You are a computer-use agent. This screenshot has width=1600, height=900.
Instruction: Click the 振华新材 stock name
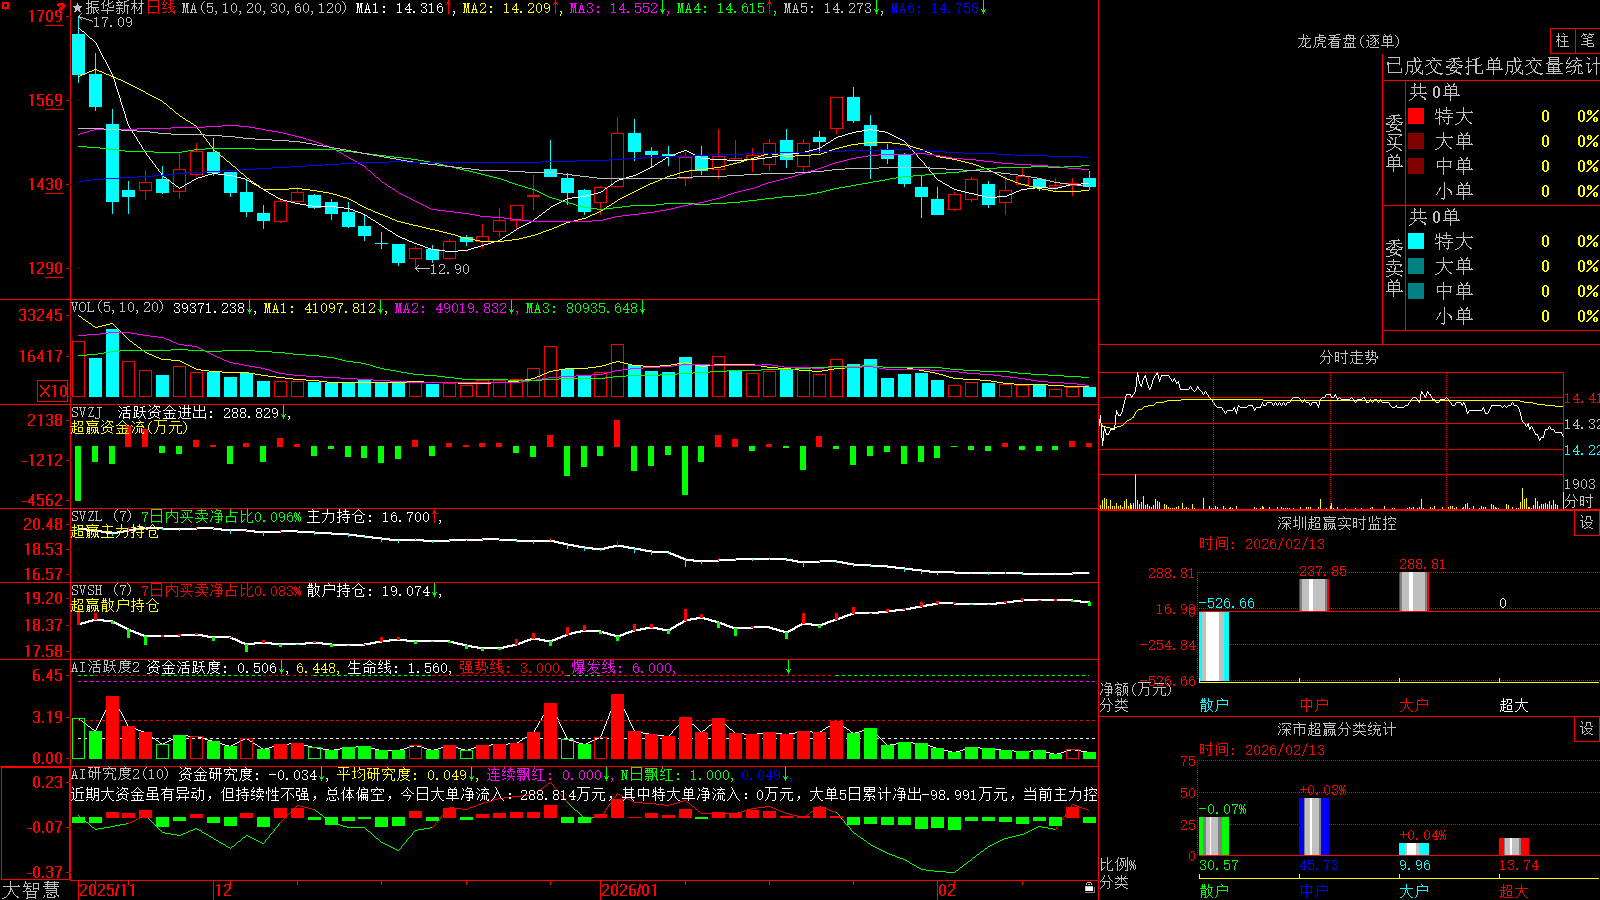pos(115,8)
